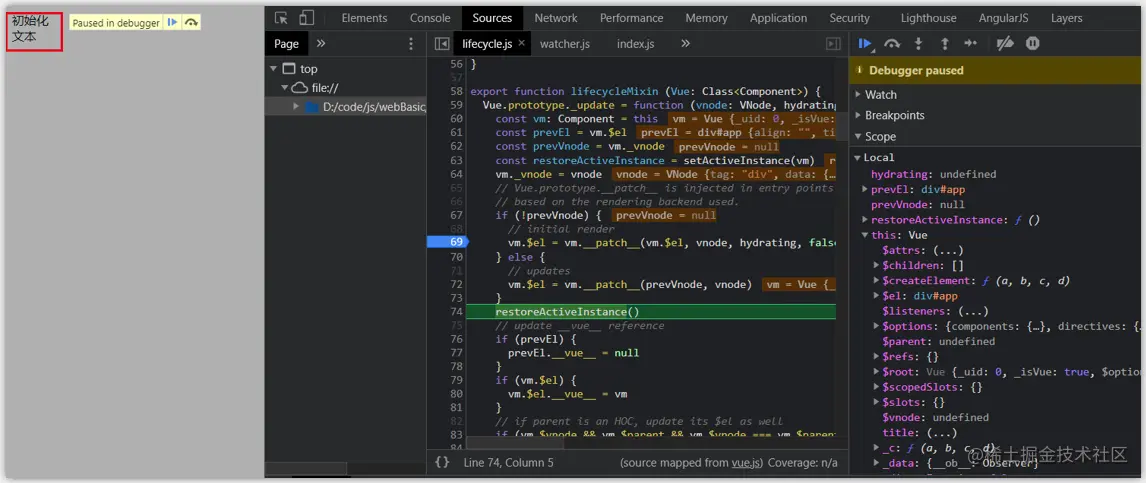This screenshot has width=1146, height=483.
Task: Resume from the Paused in debugger overlay
Action: tap(172, 23)
